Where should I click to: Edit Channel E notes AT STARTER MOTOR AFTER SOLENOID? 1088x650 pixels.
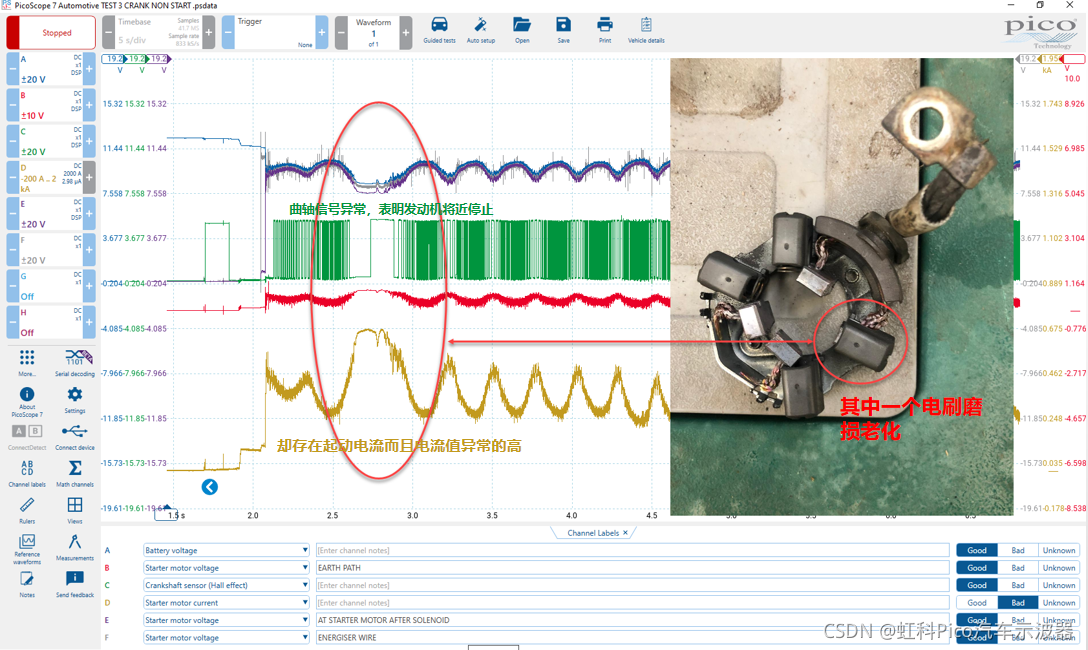632,620
